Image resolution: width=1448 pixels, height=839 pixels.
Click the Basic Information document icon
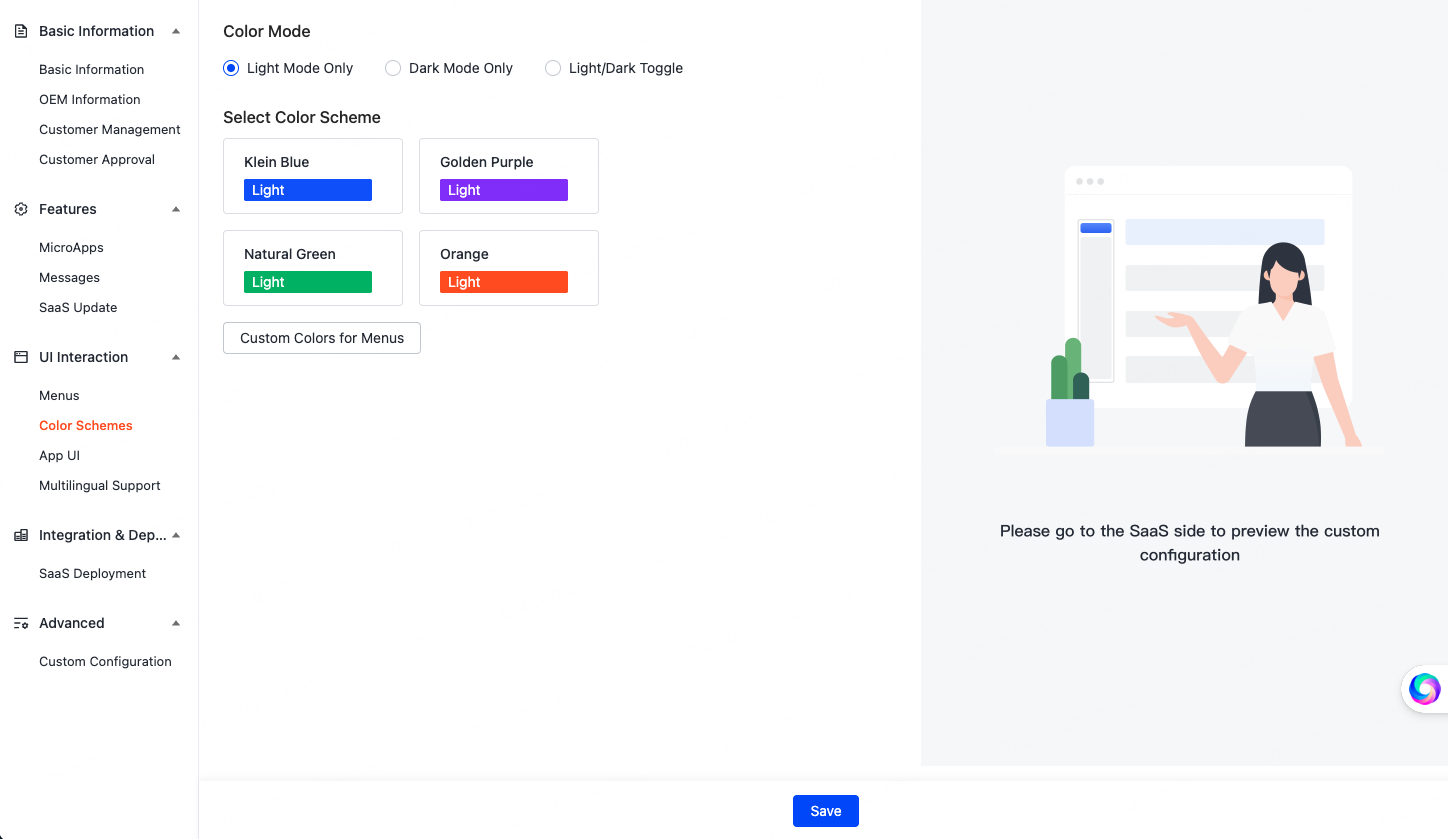pos(21,31)
